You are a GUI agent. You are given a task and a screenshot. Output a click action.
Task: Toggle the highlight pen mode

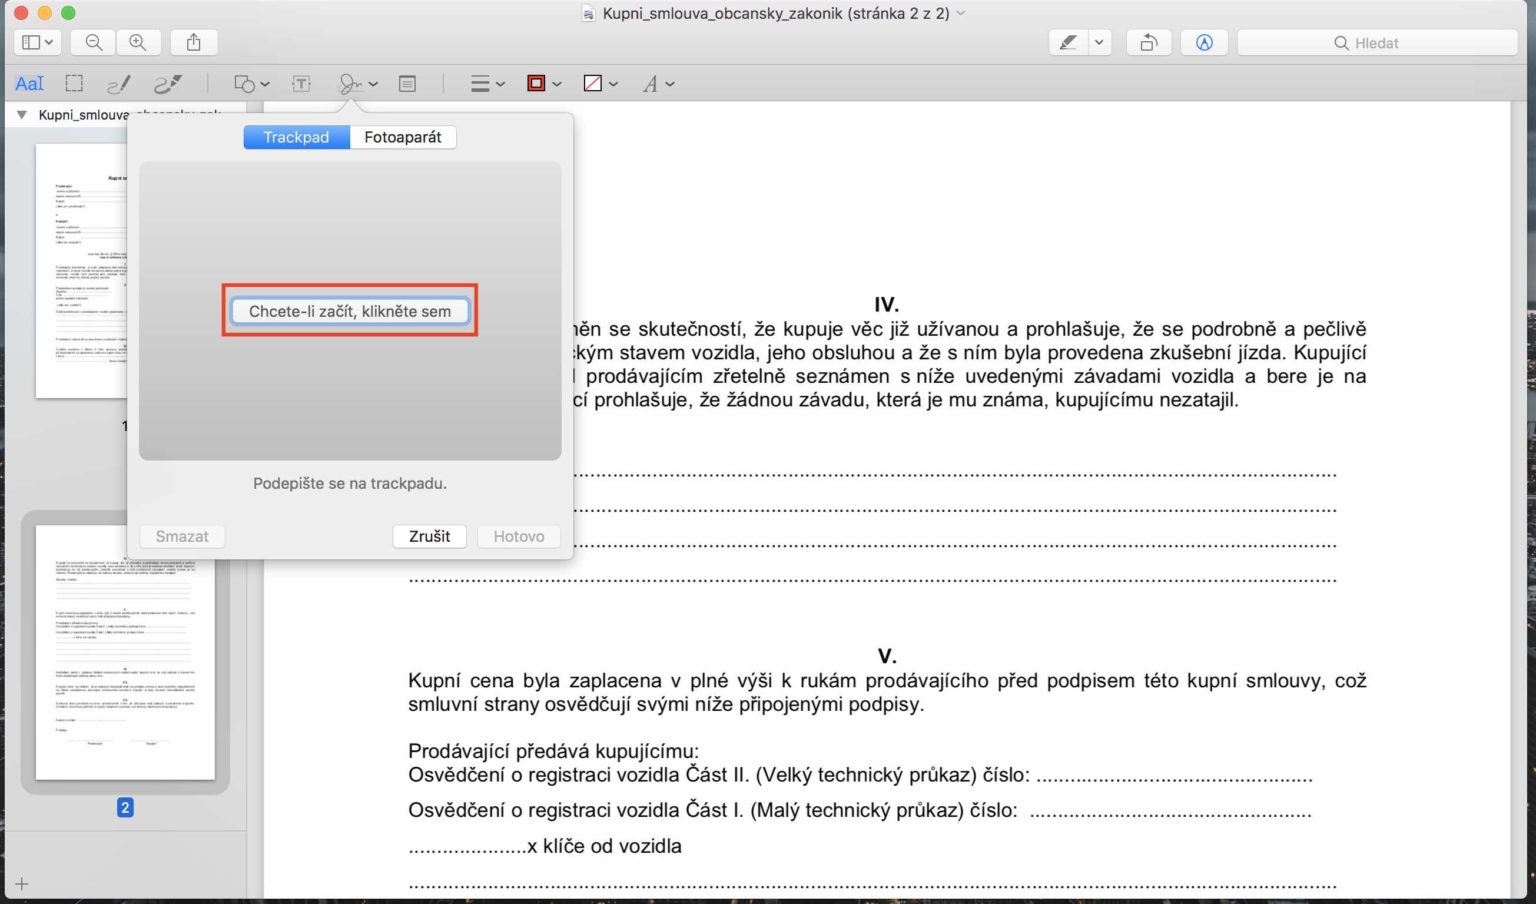(x=1066, y=42)
